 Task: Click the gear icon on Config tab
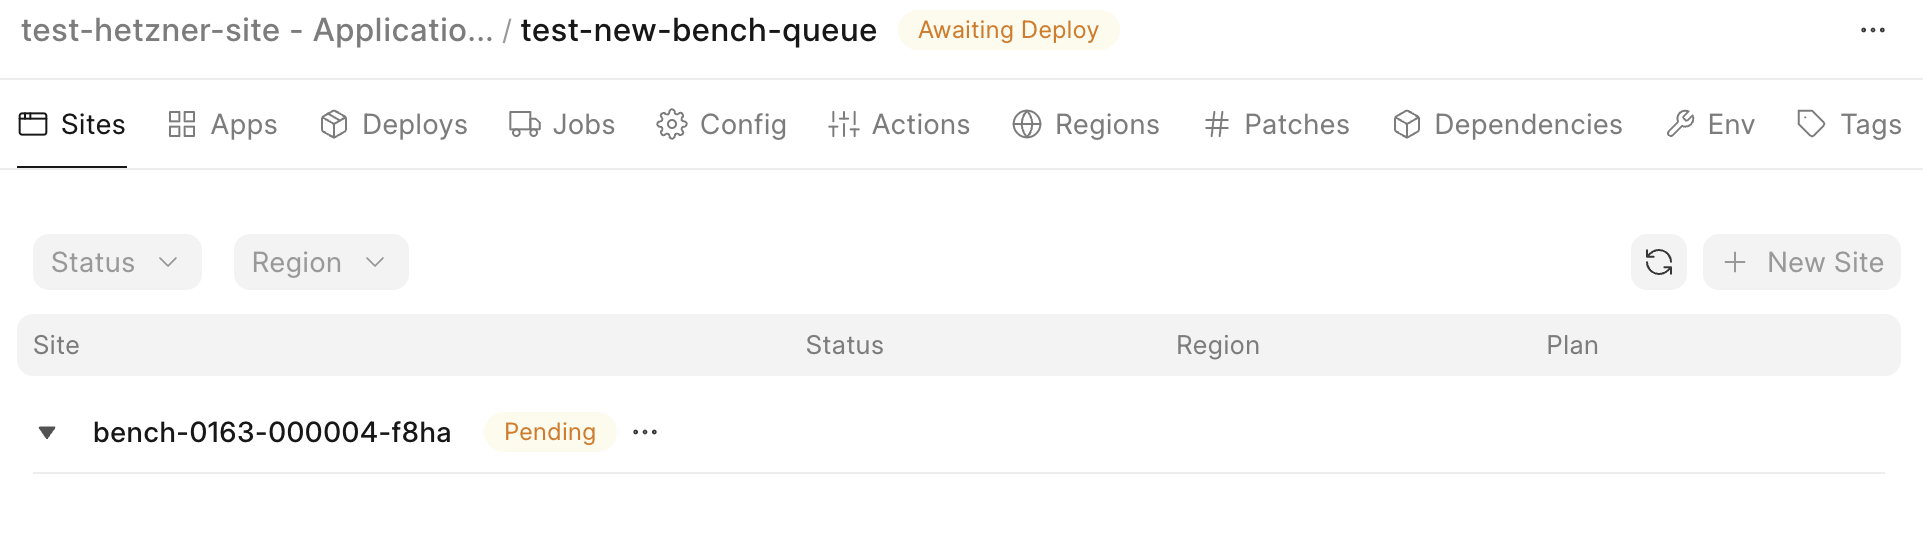click(x=672, y=124)
